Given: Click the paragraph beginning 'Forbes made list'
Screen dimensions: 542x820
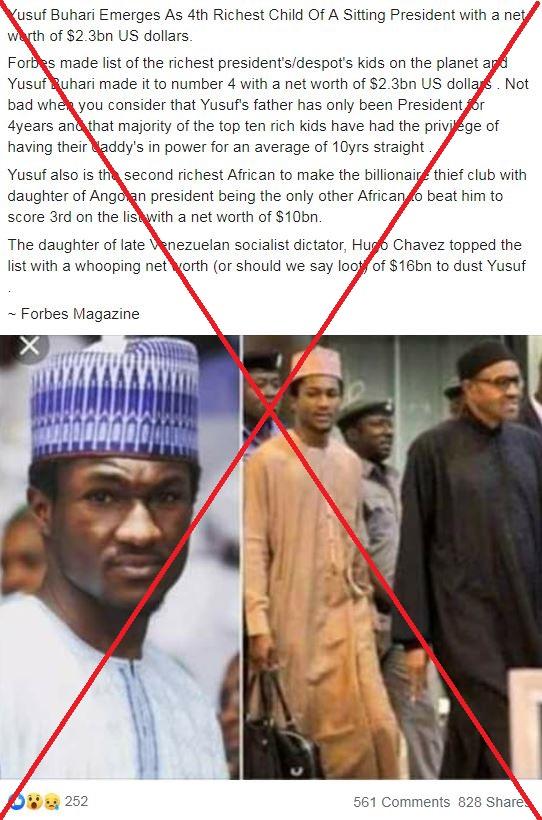Looking at the screenshot, I should click(268, 105).
